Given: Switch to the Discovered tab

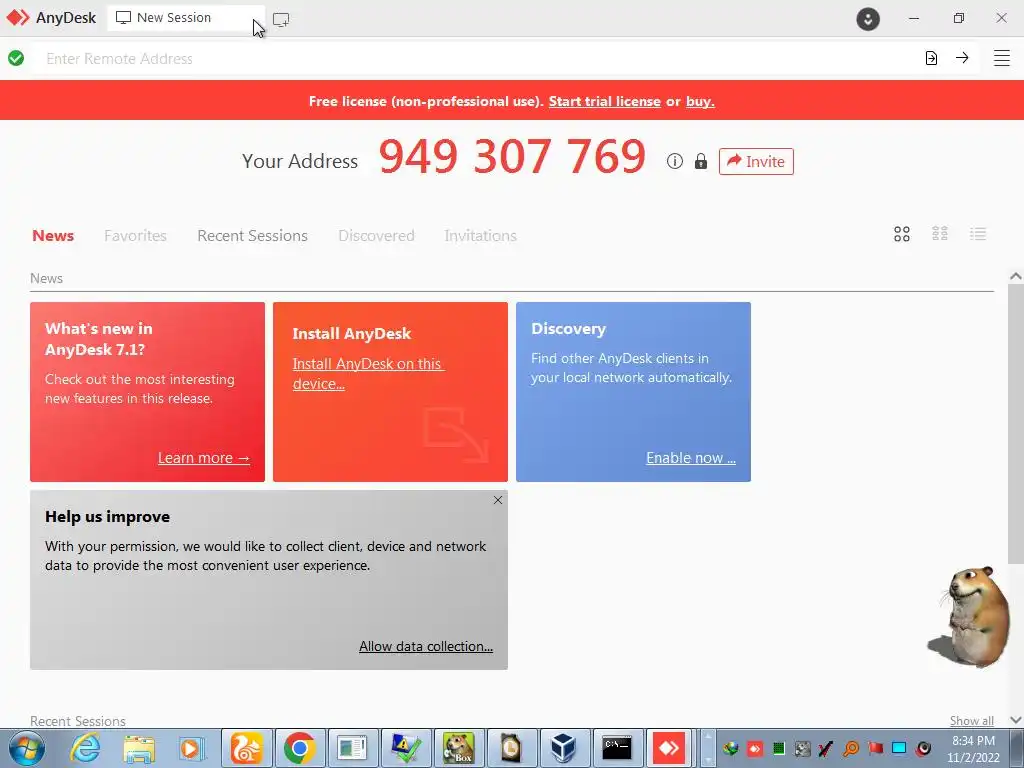Looking at the screenshot, I should coord(376,236).
